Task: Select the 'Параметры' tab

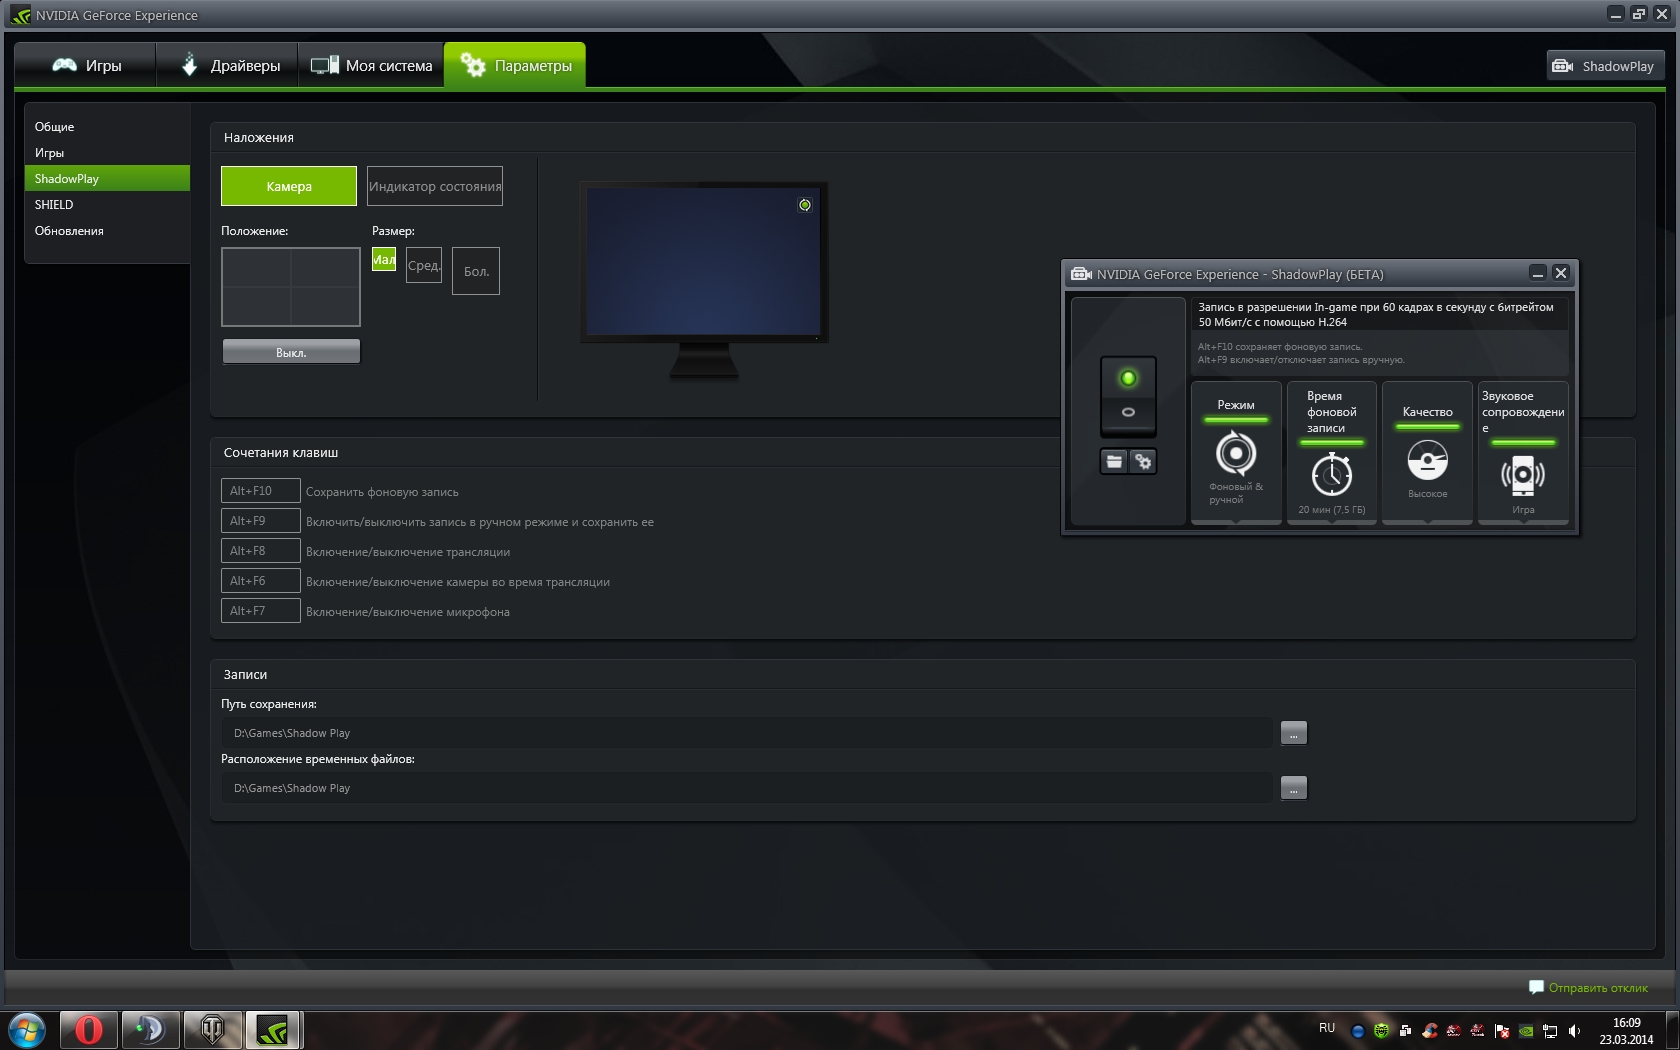Action: pyautogui.click(x=515, y=66)
